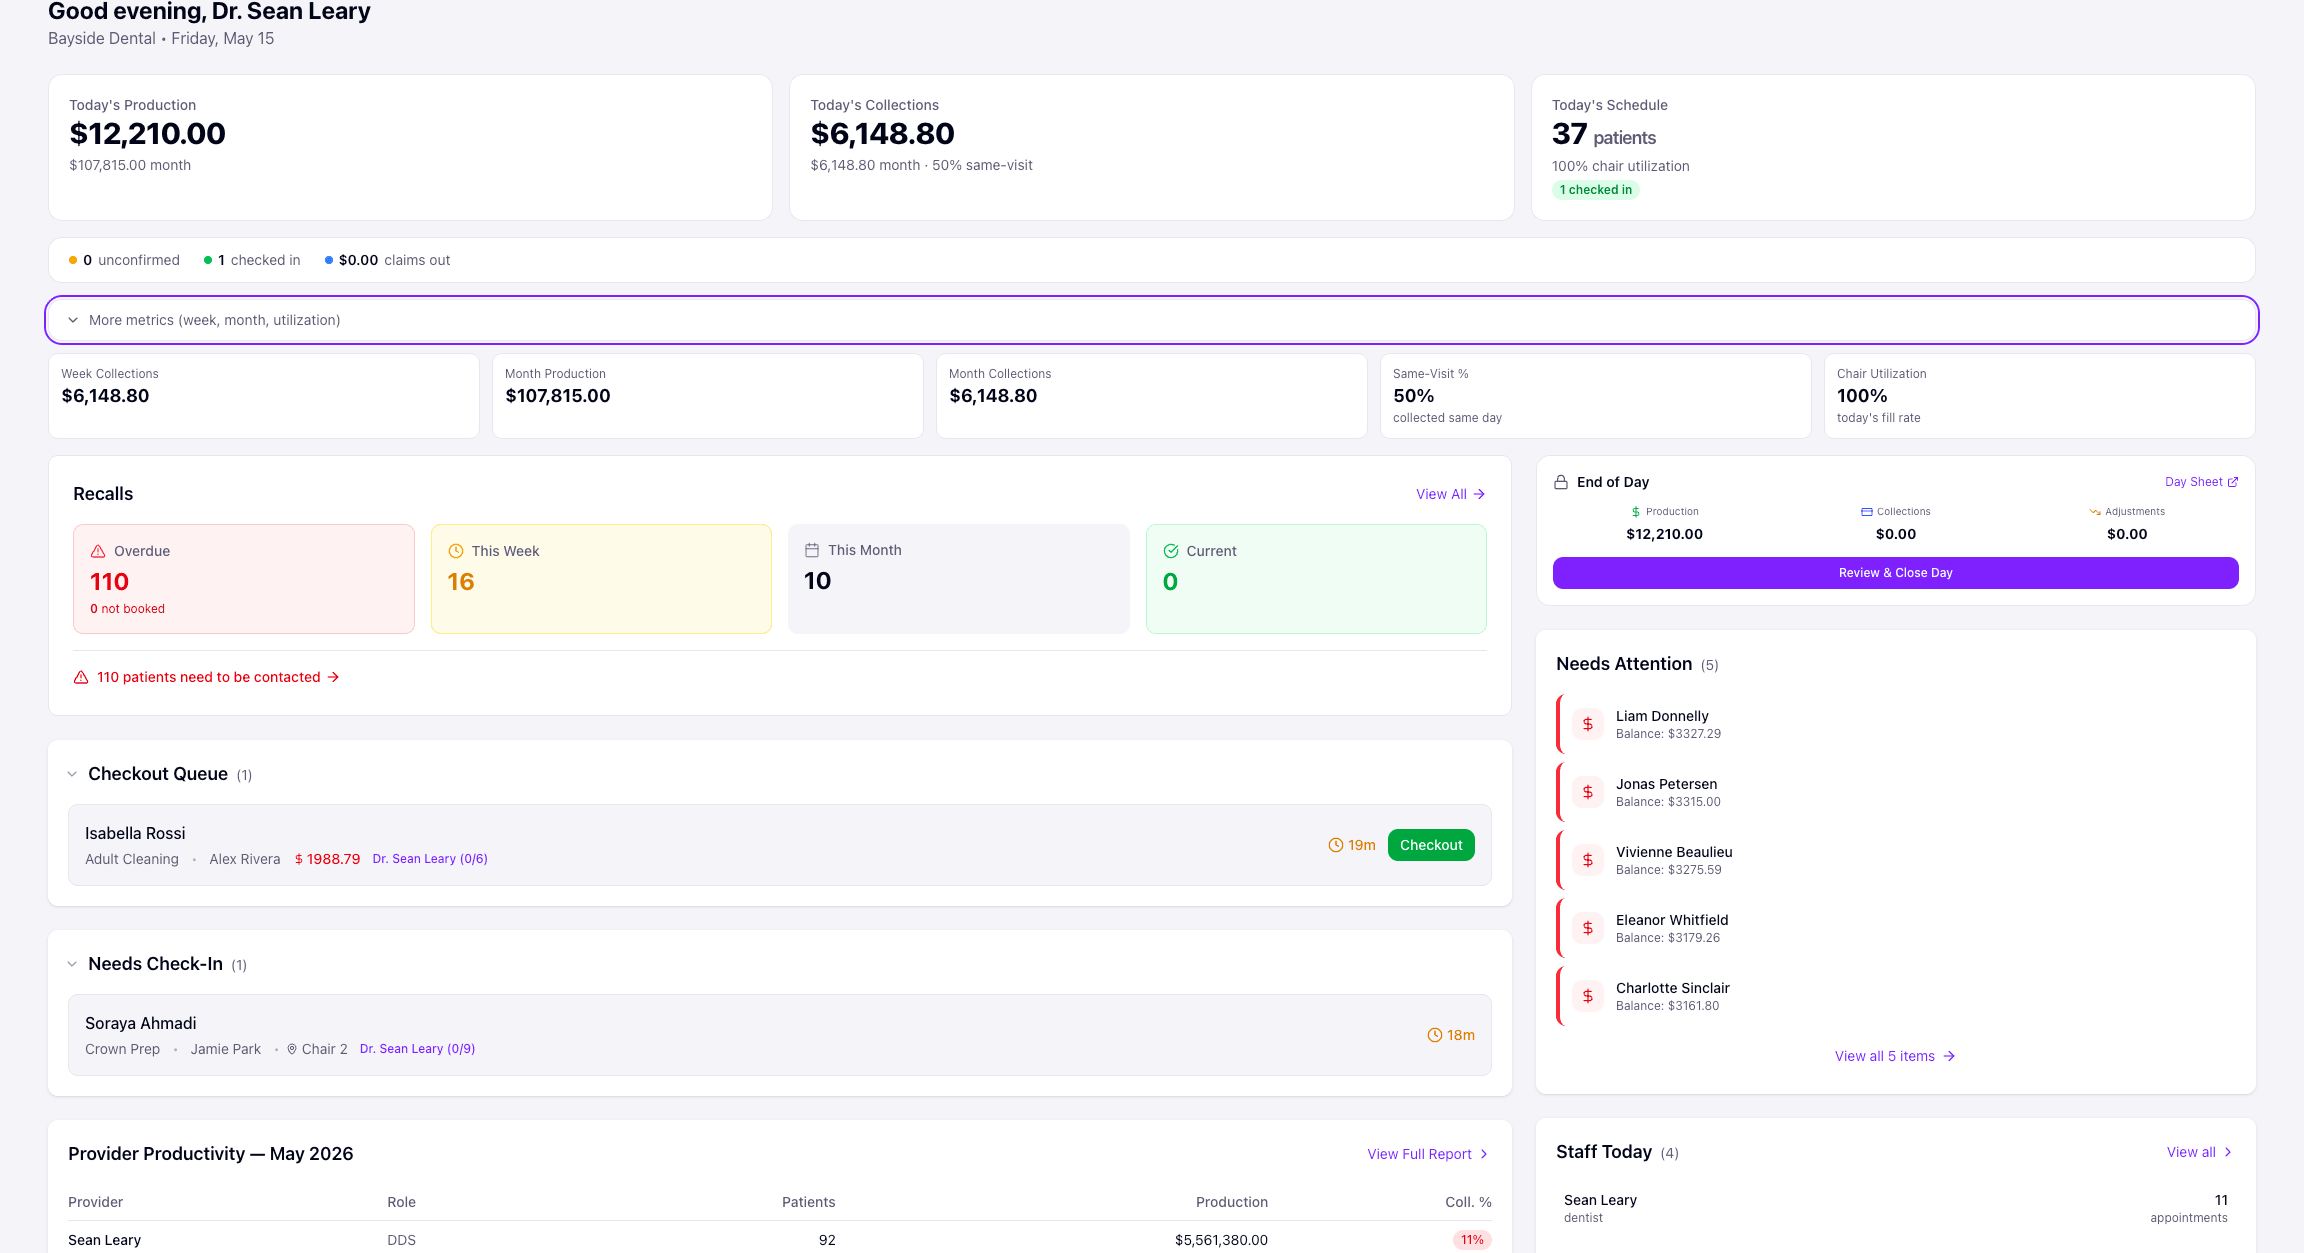The width and height of the screenshot is (2304, 1253).
Task: Click the dollar icon beside Liam Donnelly
Action: coord(1587,724)
